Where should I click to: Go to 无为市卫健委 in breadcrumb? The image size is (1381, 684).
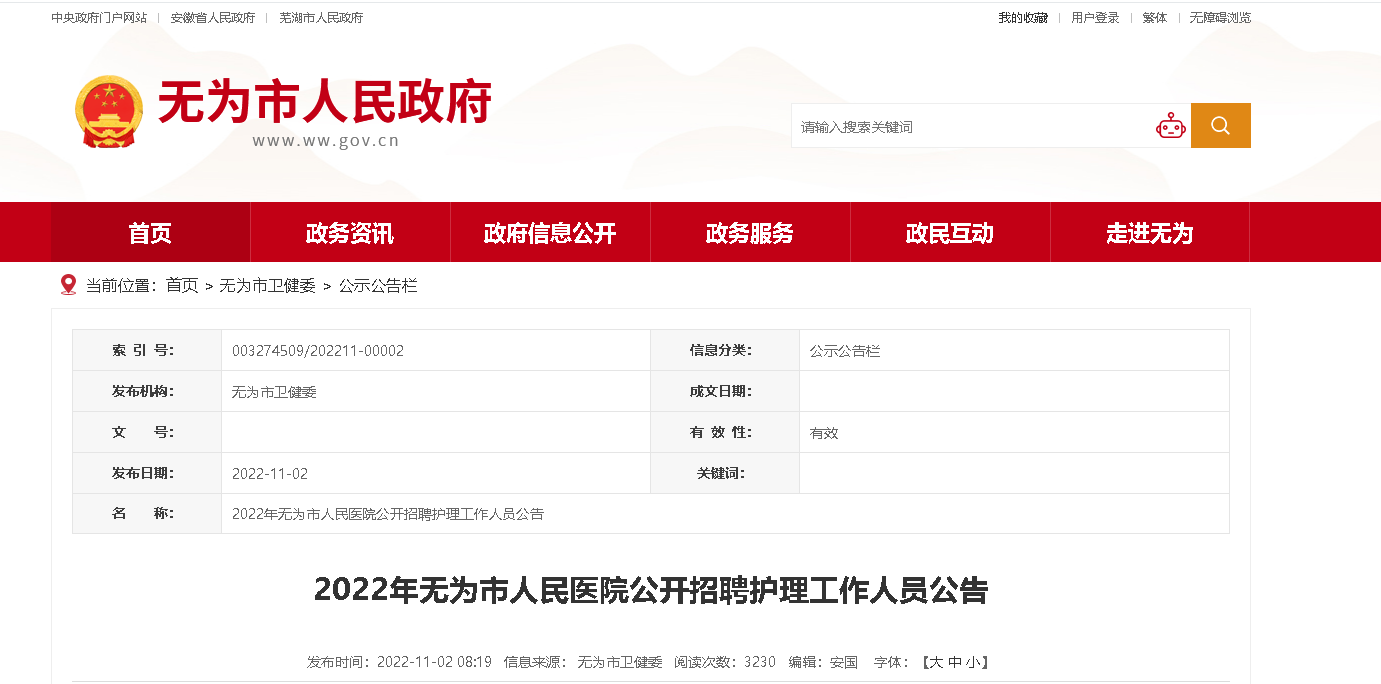[x=267, y=286]
